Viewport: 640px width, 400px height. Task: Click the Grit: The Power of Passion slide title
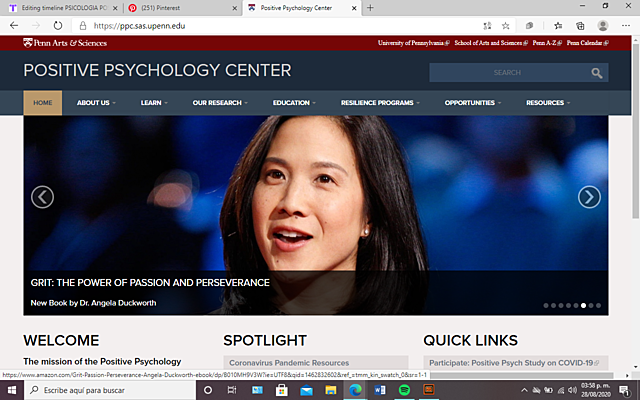click(150, 282)
